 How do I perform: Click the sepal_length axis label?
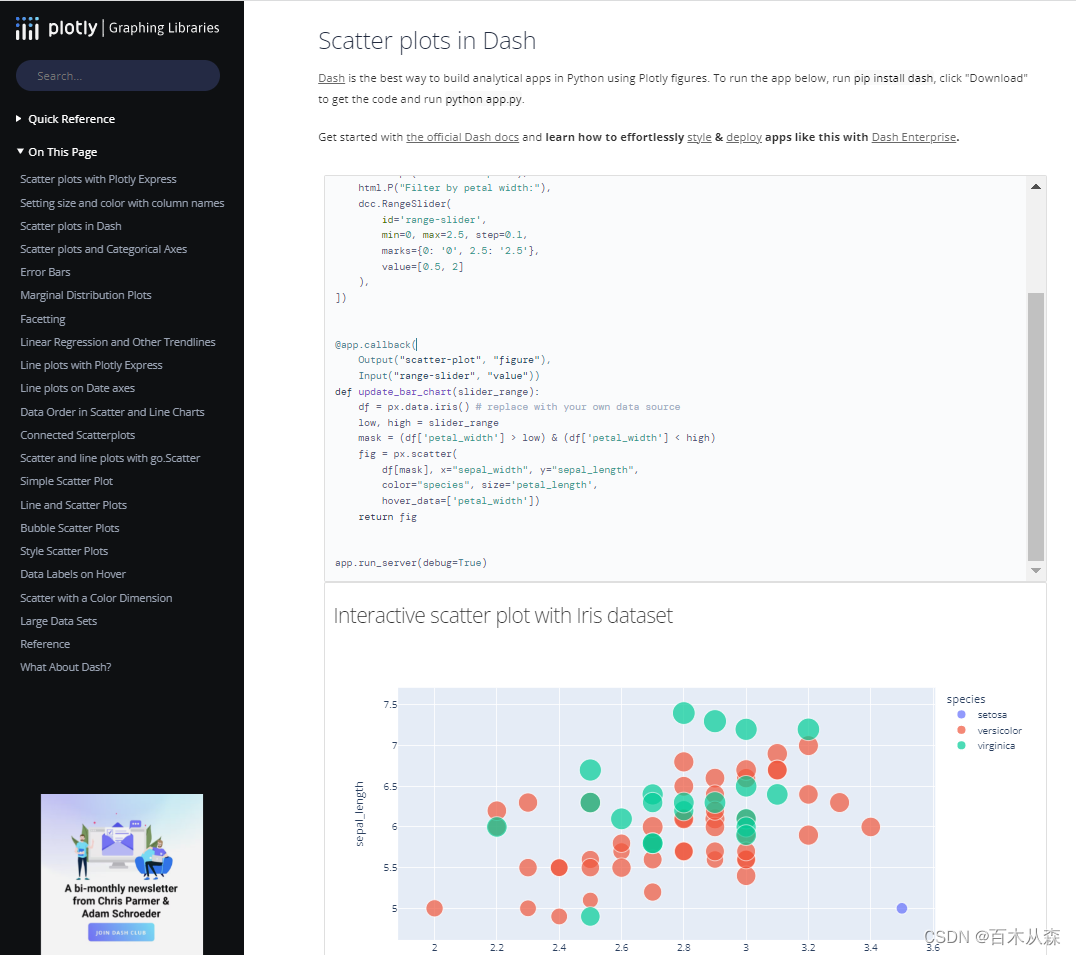click(x=360, y=814)
